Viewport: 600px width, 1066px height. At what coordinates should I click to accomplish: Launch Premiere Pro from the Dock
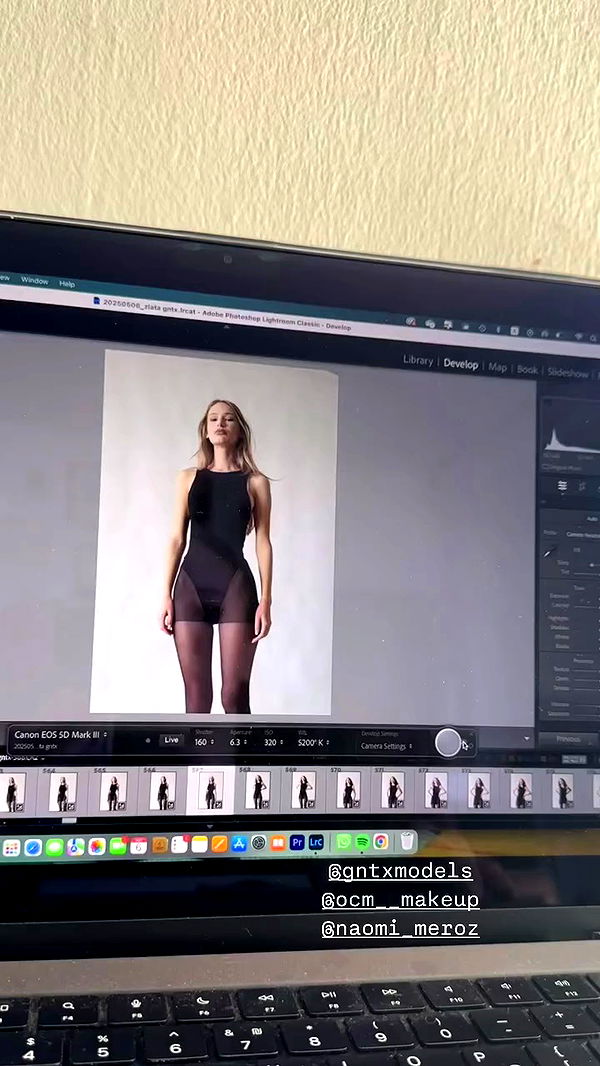click(x=297, y=842)
